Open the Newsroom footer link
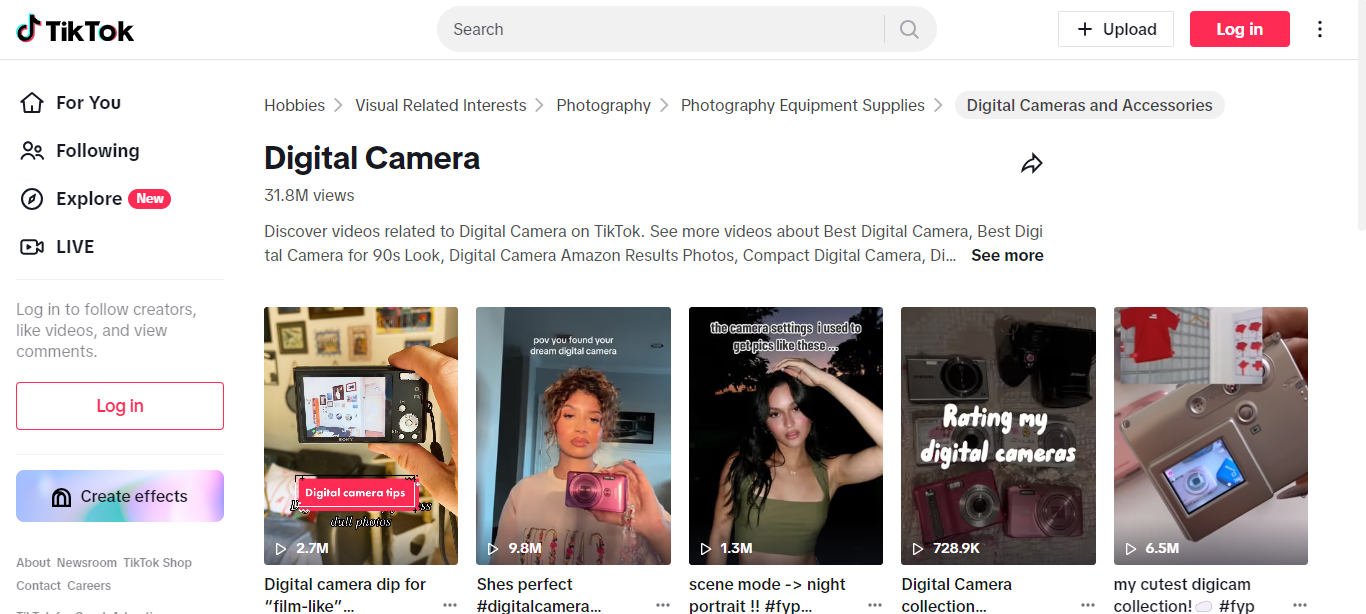The image size is (1366, 614). point(86,563)
